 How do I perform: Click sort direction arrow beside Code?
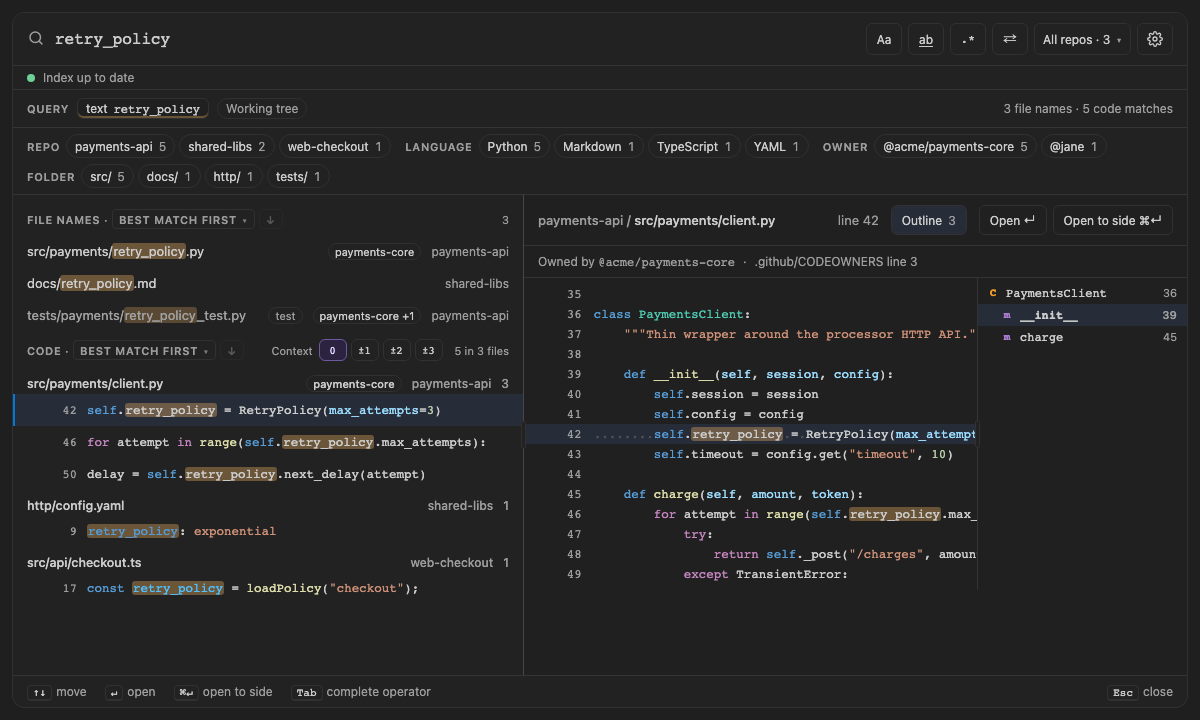click(232, 351)
